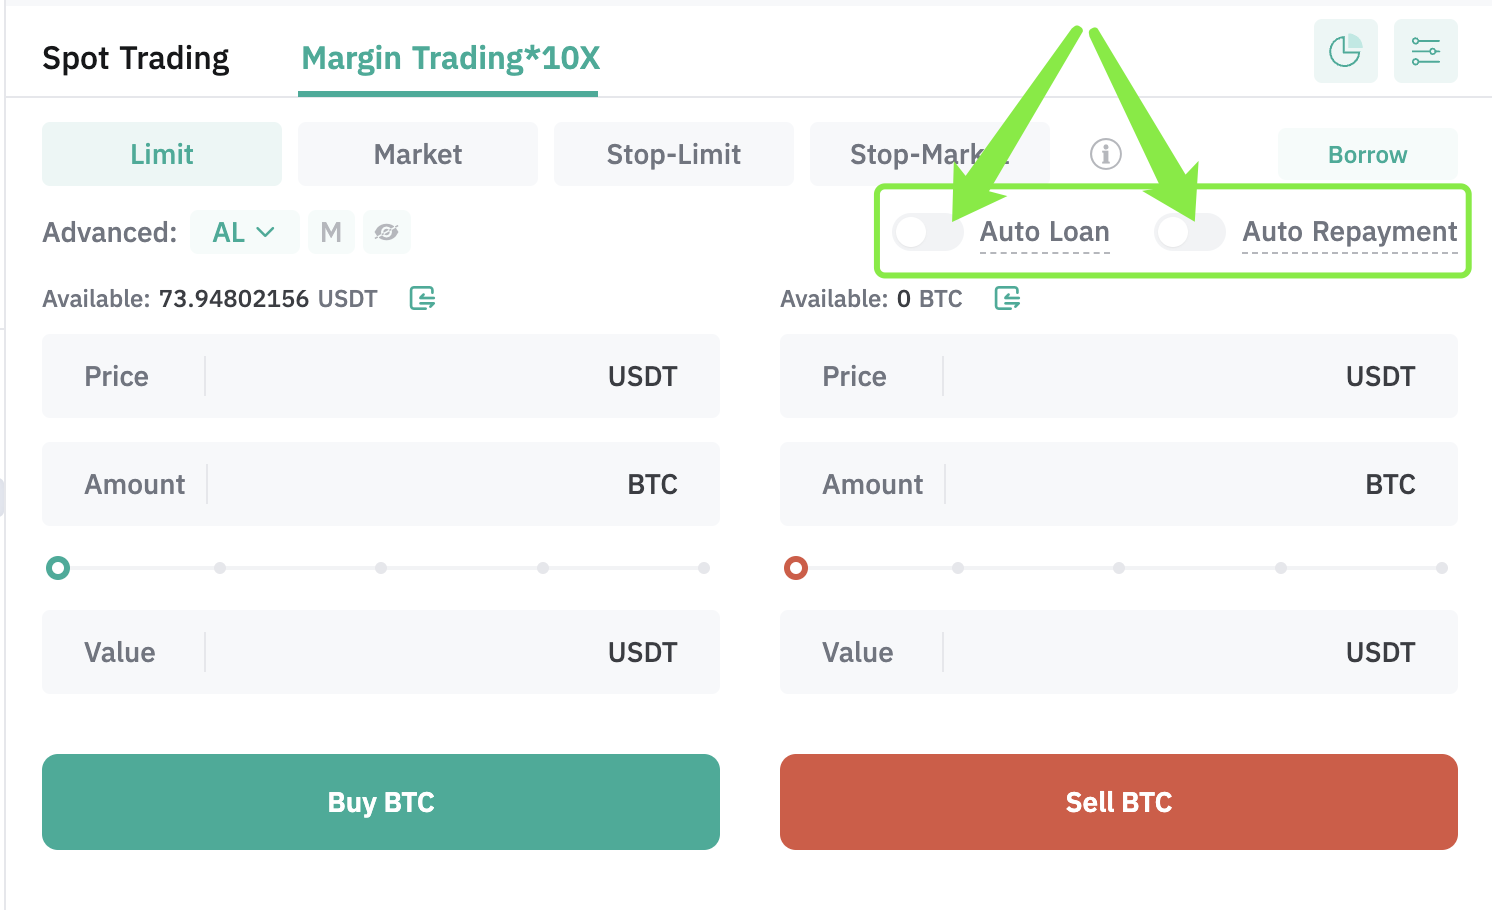This screenshot has width=1492, height=910.
Task: Click the Borrow button
Action: click(1367, 155)
